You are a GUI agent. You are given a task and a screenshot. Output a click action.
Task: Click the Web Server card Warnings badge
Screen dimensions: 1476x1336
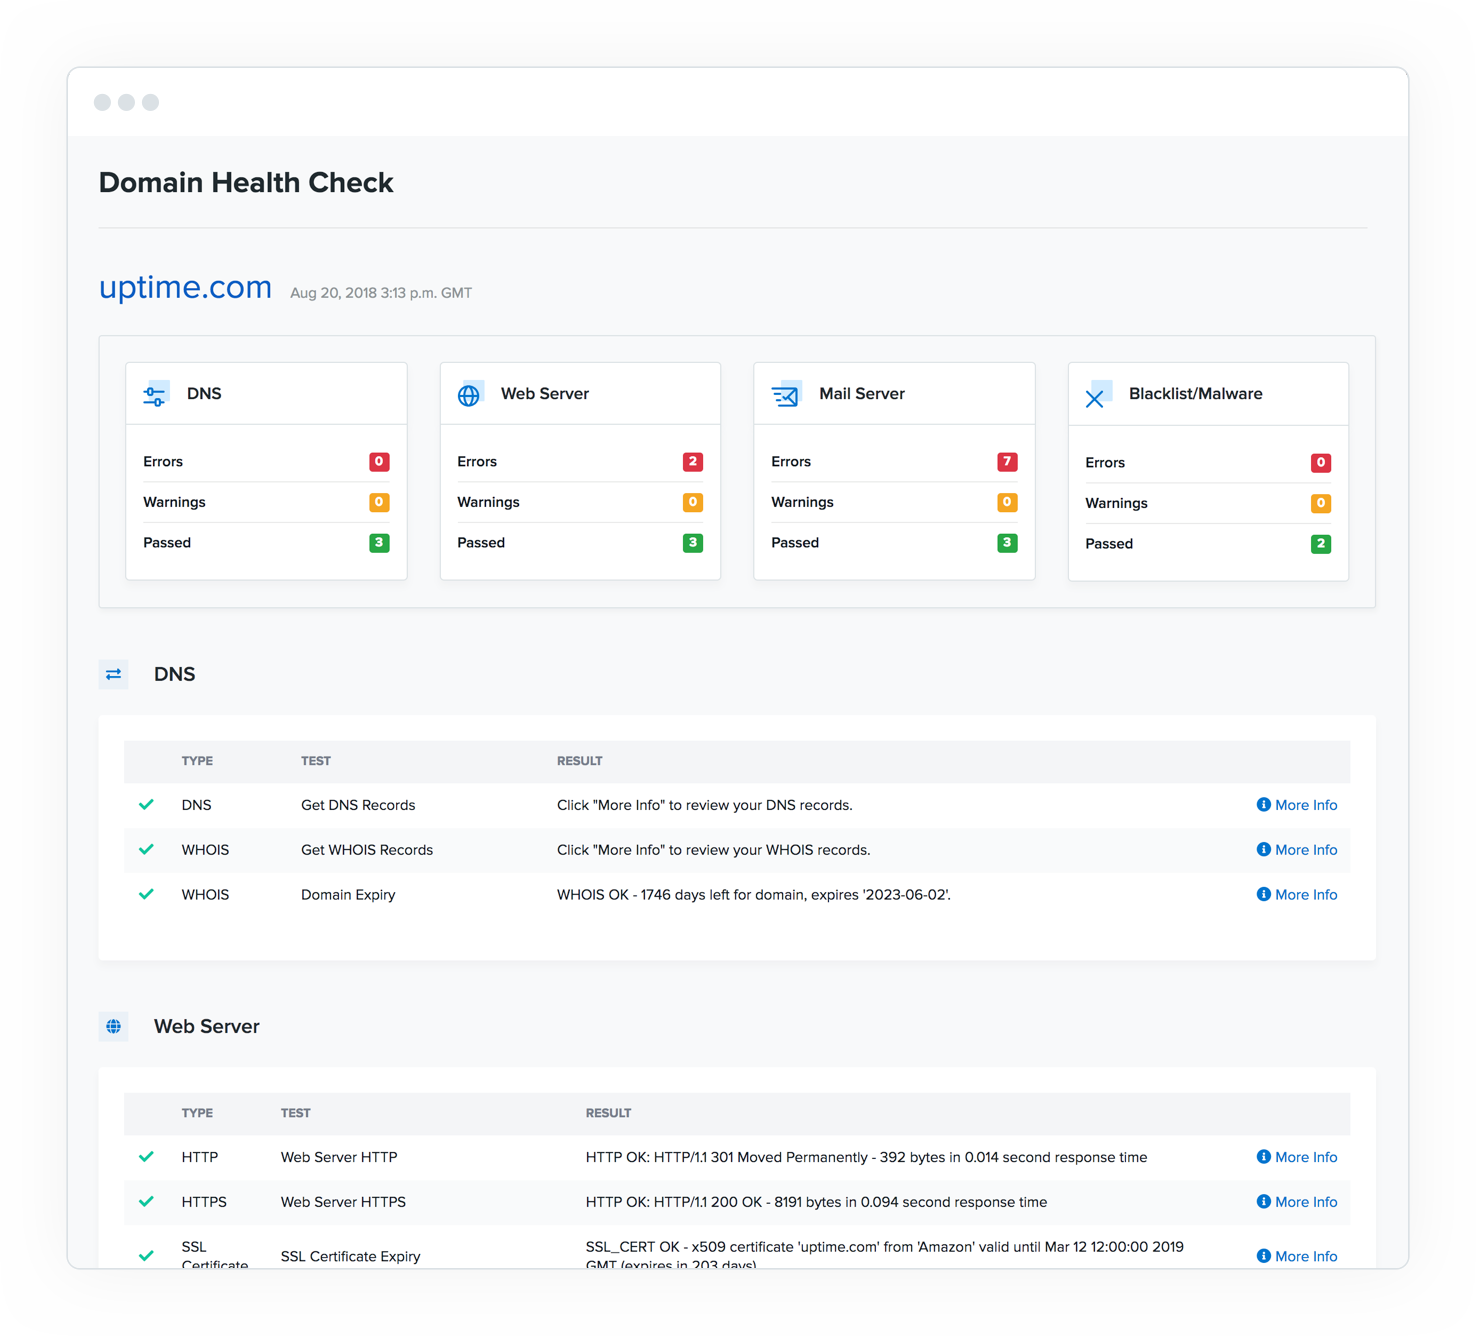point(693,502)
